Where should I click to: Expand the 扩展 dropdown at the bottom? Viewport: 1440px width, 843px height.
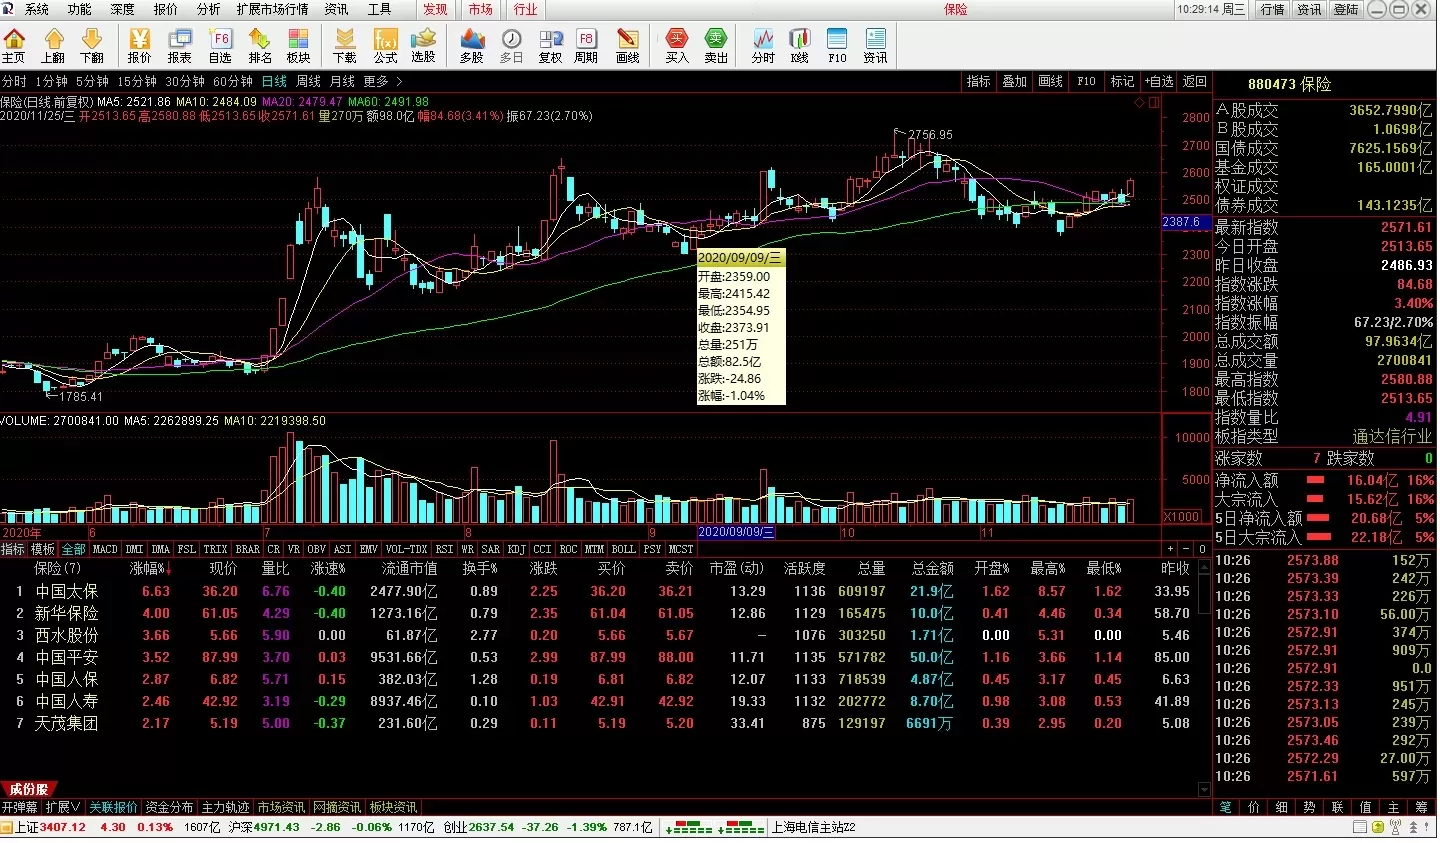(x=63, y=807)
